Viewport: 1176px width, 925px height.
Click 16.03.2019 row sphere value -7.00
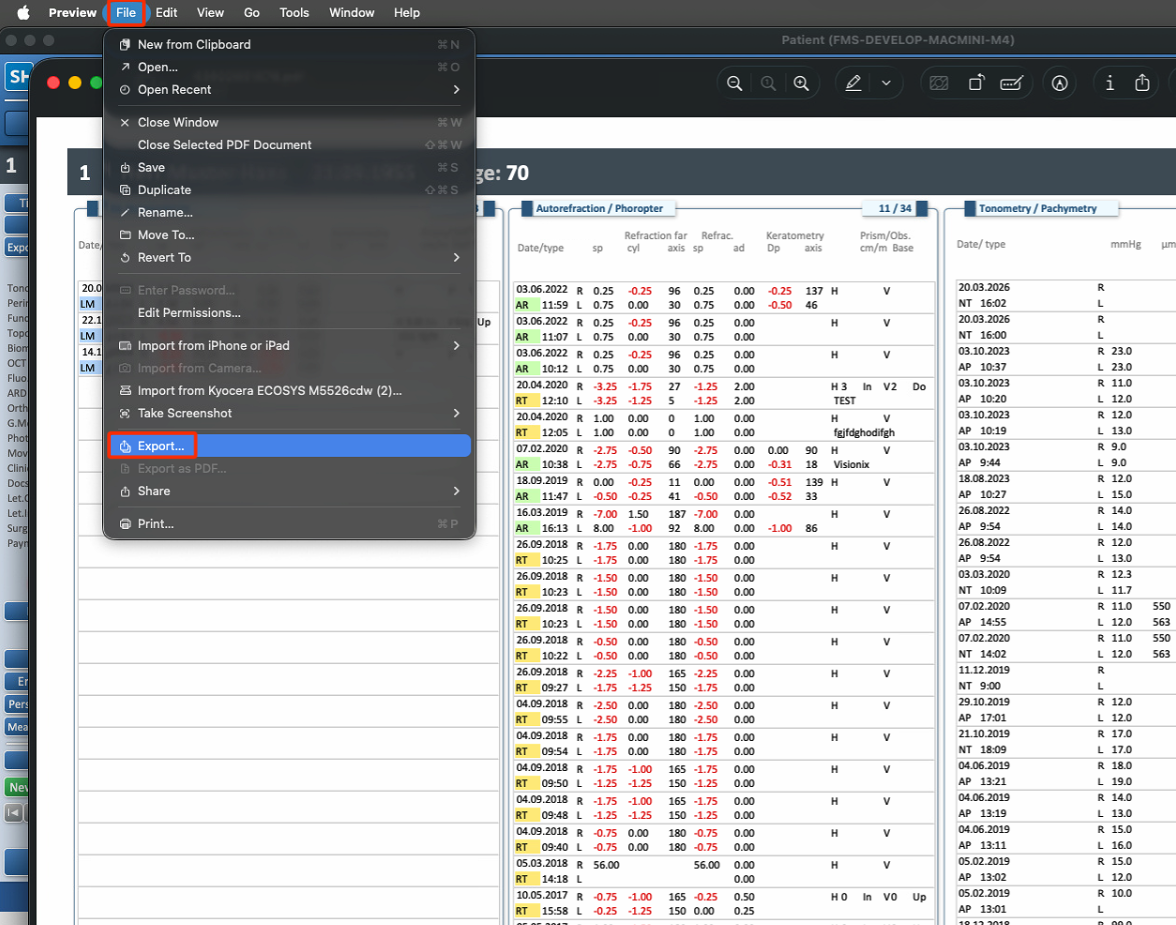click(x=605, y=515)
